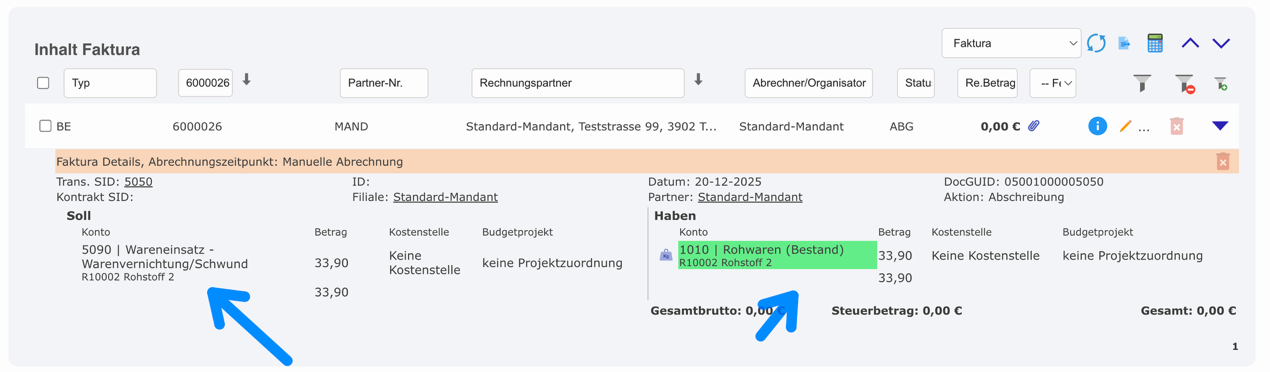
Task: Click trash icon in Faktura Details bar
Action: click(x=1223, y=161)
